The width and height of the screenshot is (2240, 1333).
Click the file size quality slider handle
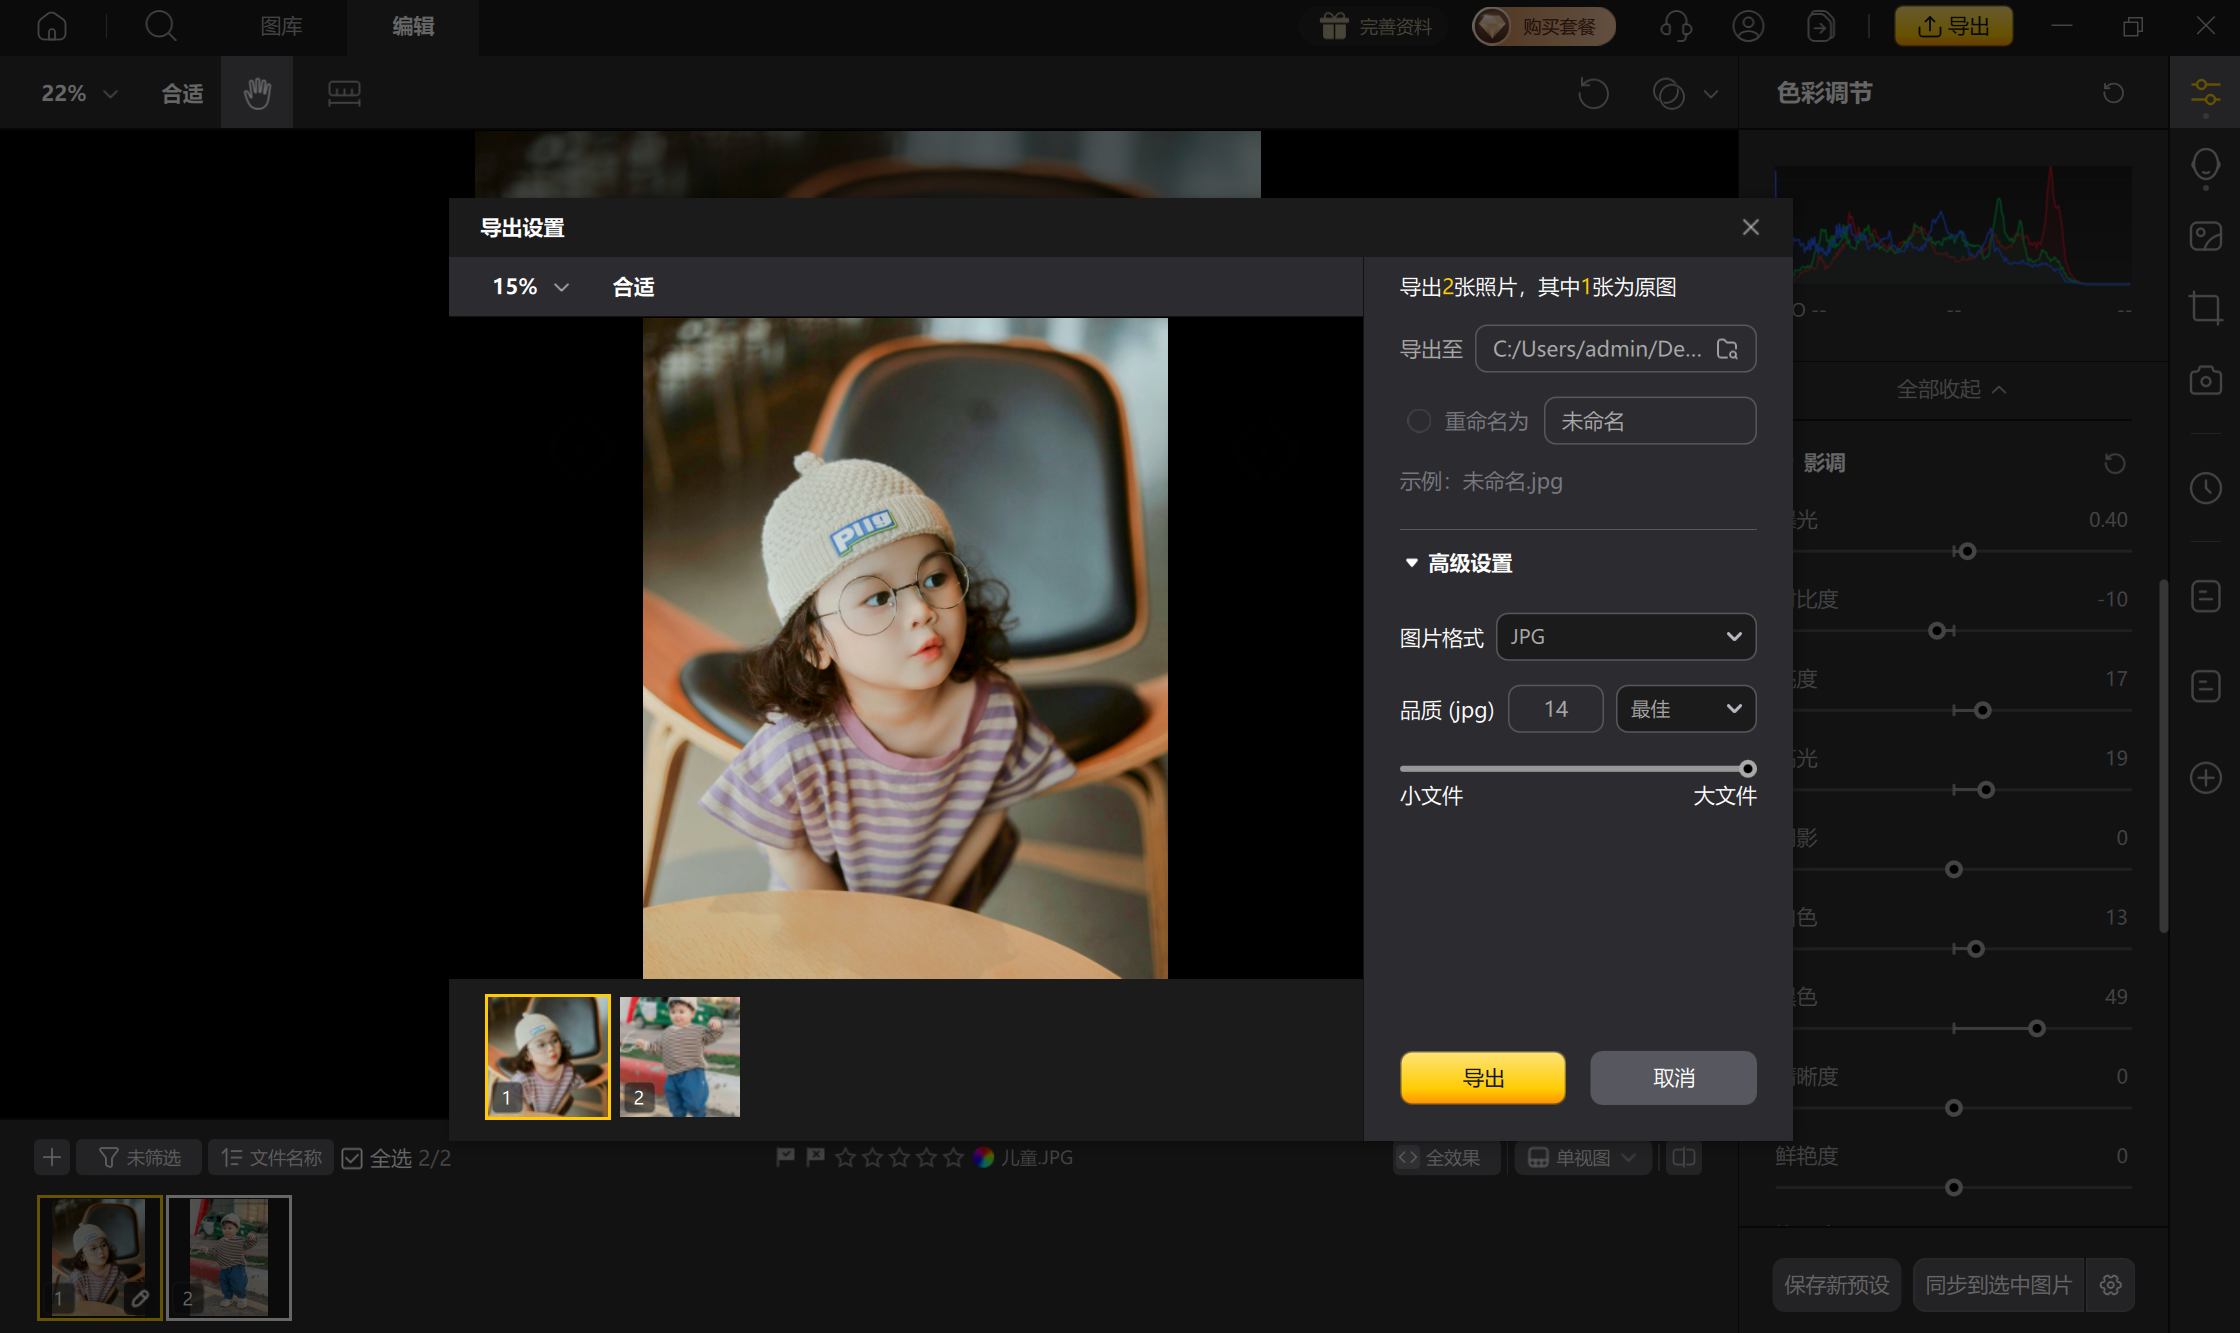(1747, 769)
